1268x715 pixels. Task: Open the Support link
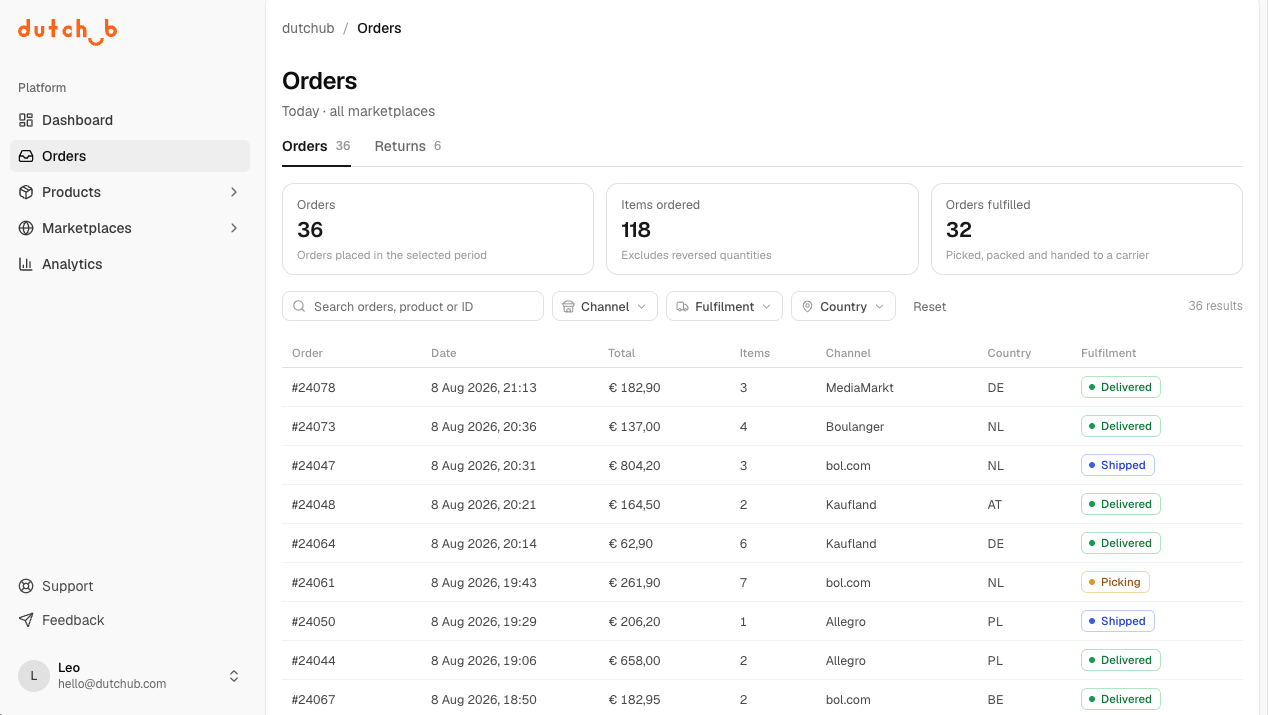tap(130, 586)
